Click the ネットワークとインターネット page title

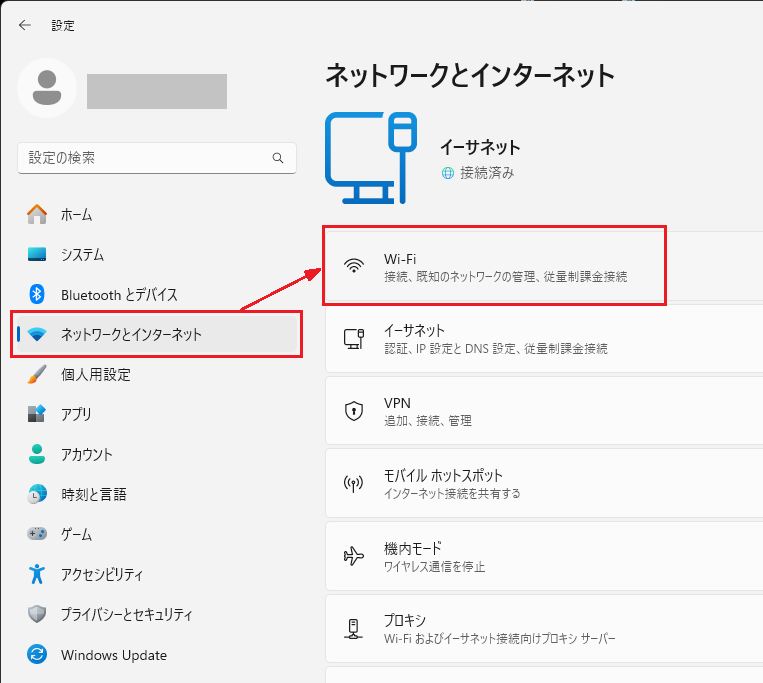470,76
